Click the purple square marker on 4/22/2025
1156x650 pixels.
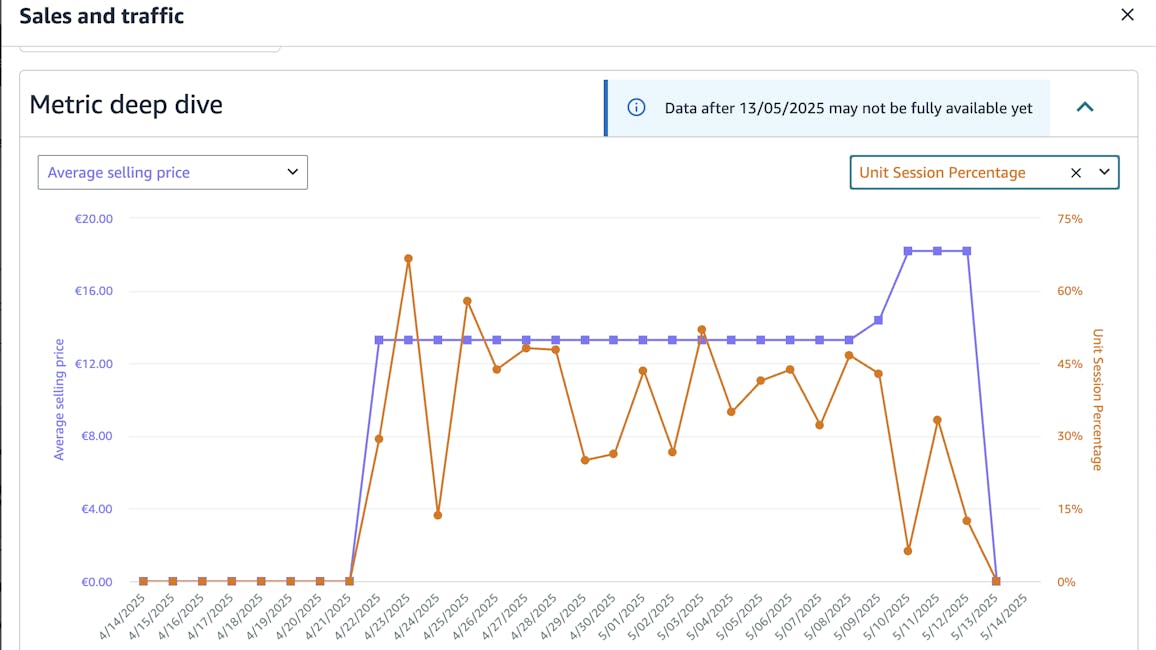pos(379,340)
